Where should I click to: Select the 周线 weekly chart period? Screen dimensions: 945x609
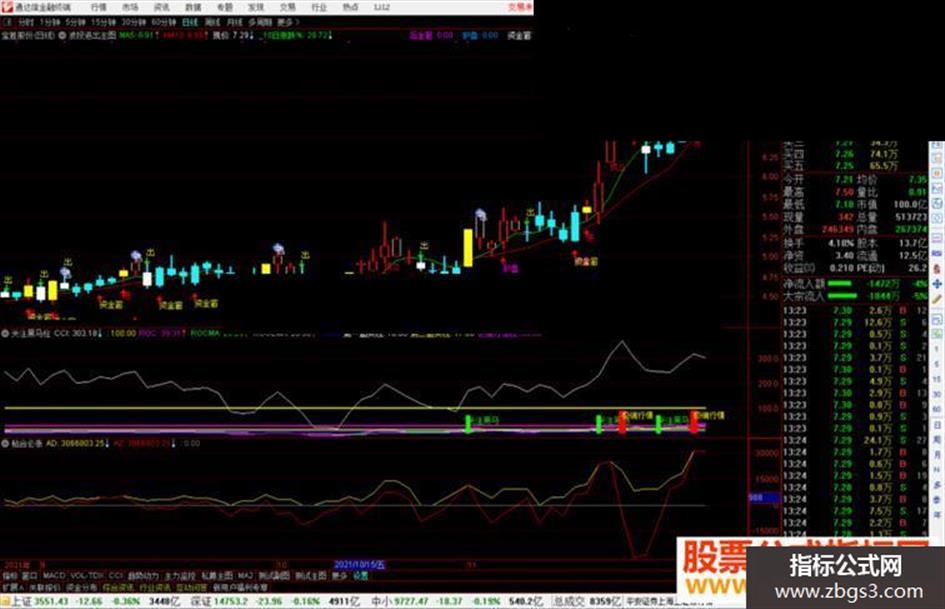pos(213,22)
